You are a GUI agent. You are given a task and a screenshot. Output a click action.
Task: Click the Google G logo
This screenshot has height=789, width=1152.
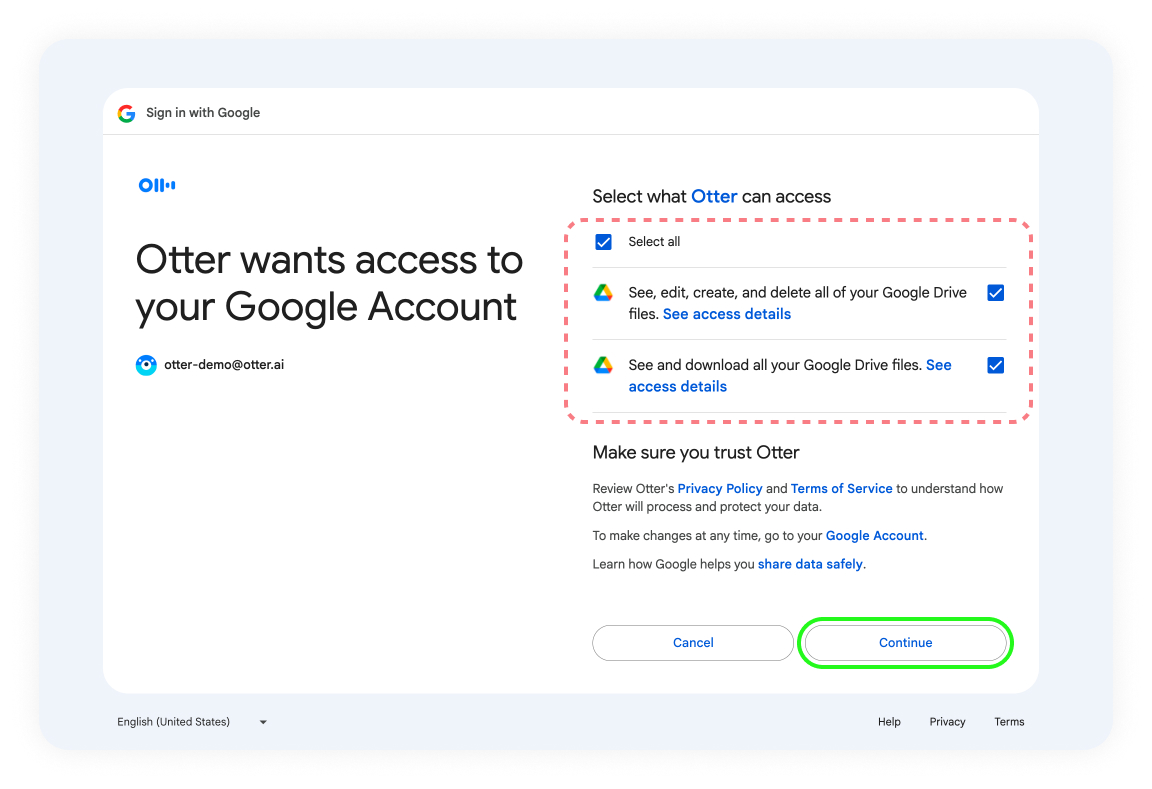126,113
